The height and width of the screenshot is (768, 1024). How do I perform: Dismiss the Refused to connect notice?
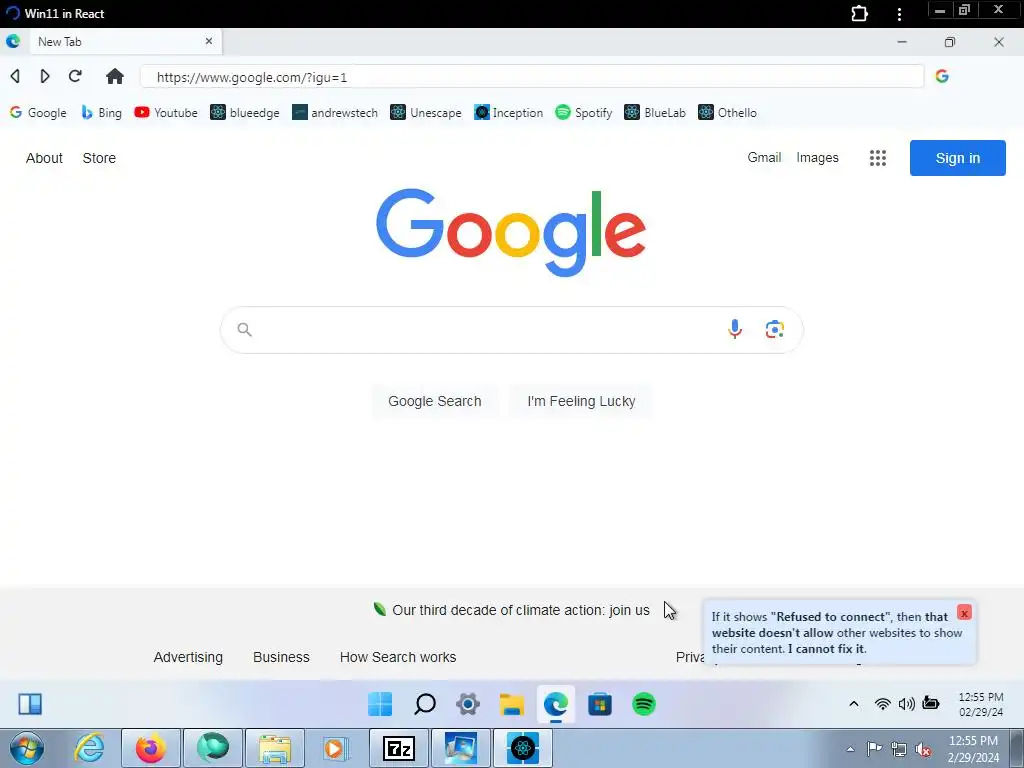coord(964,613)
